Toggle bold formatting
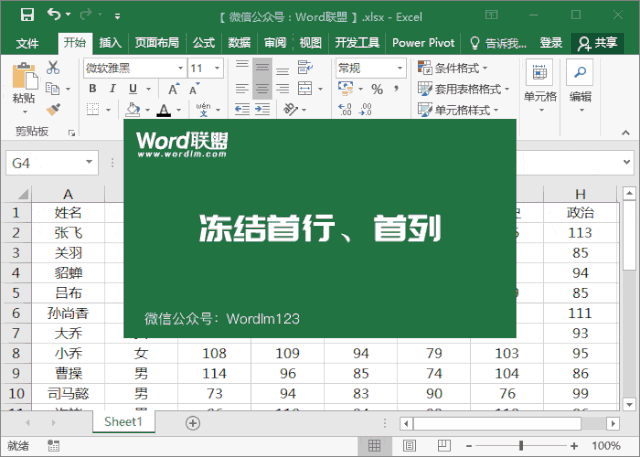640x457 pixels. coord(93,89)
